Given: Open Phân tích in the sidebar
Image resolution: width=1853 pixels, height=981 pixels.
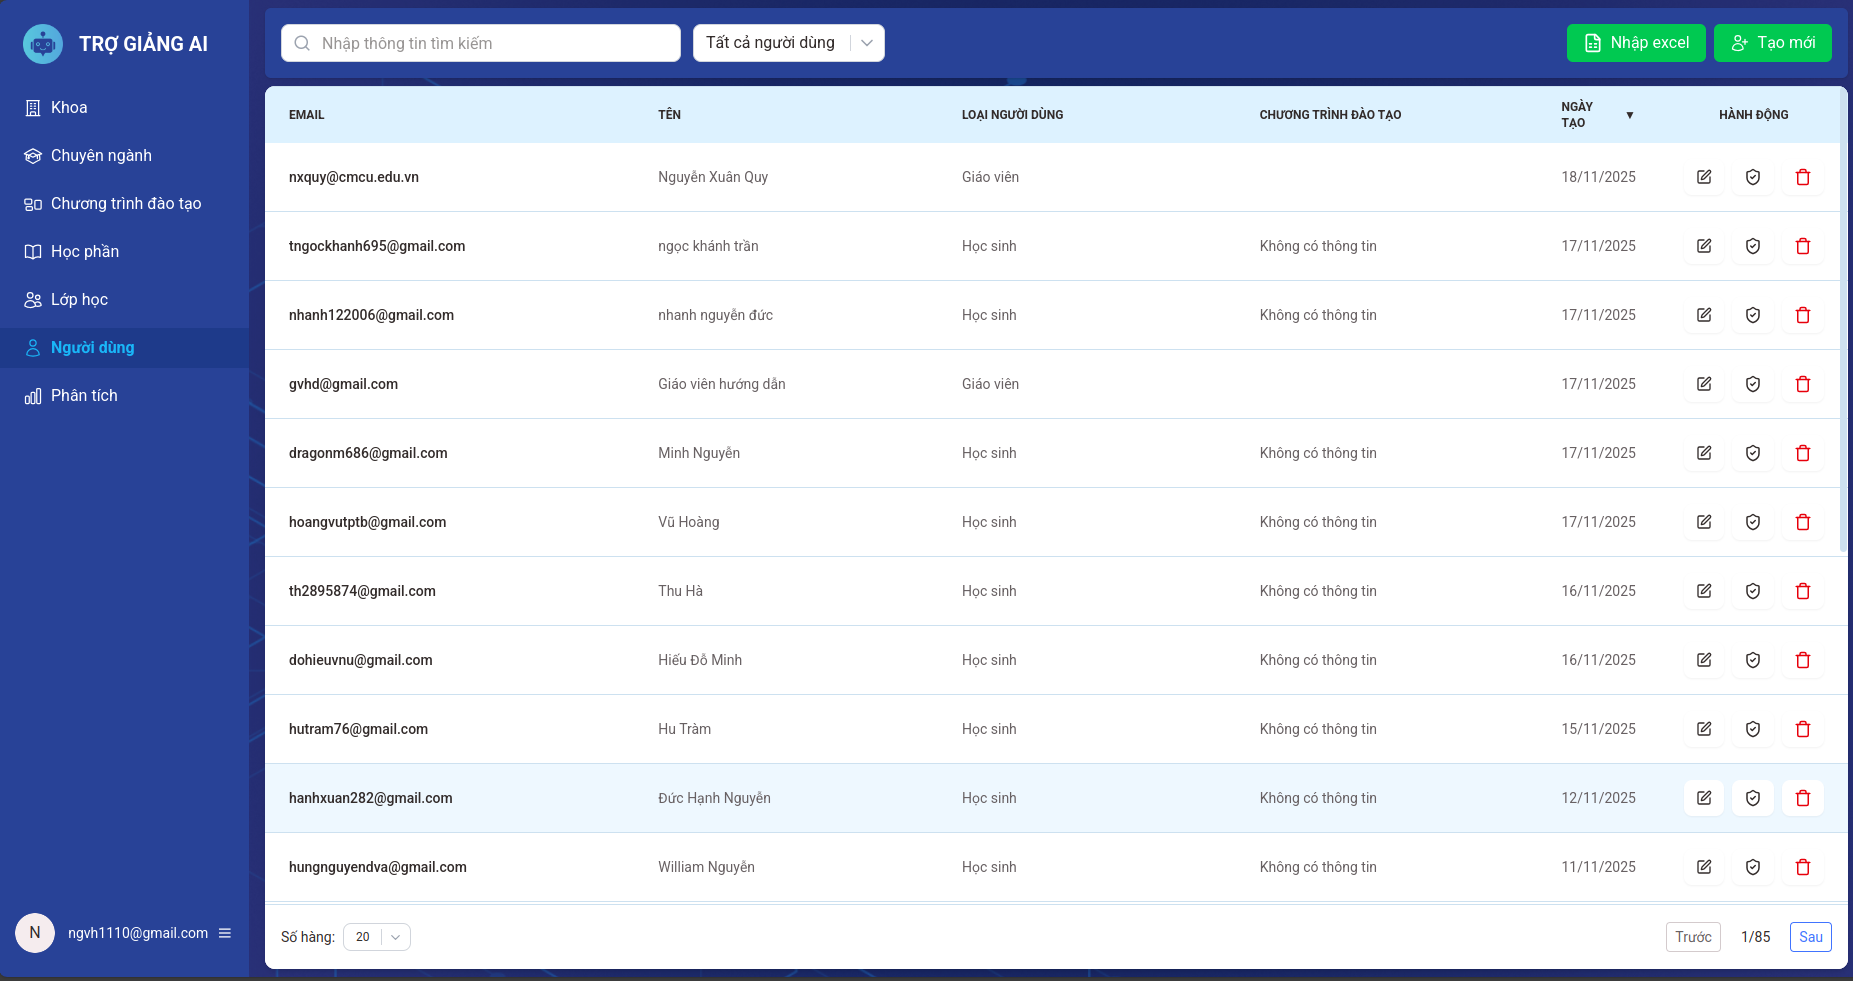Looking at the screenshot, I should click(84, 396).
